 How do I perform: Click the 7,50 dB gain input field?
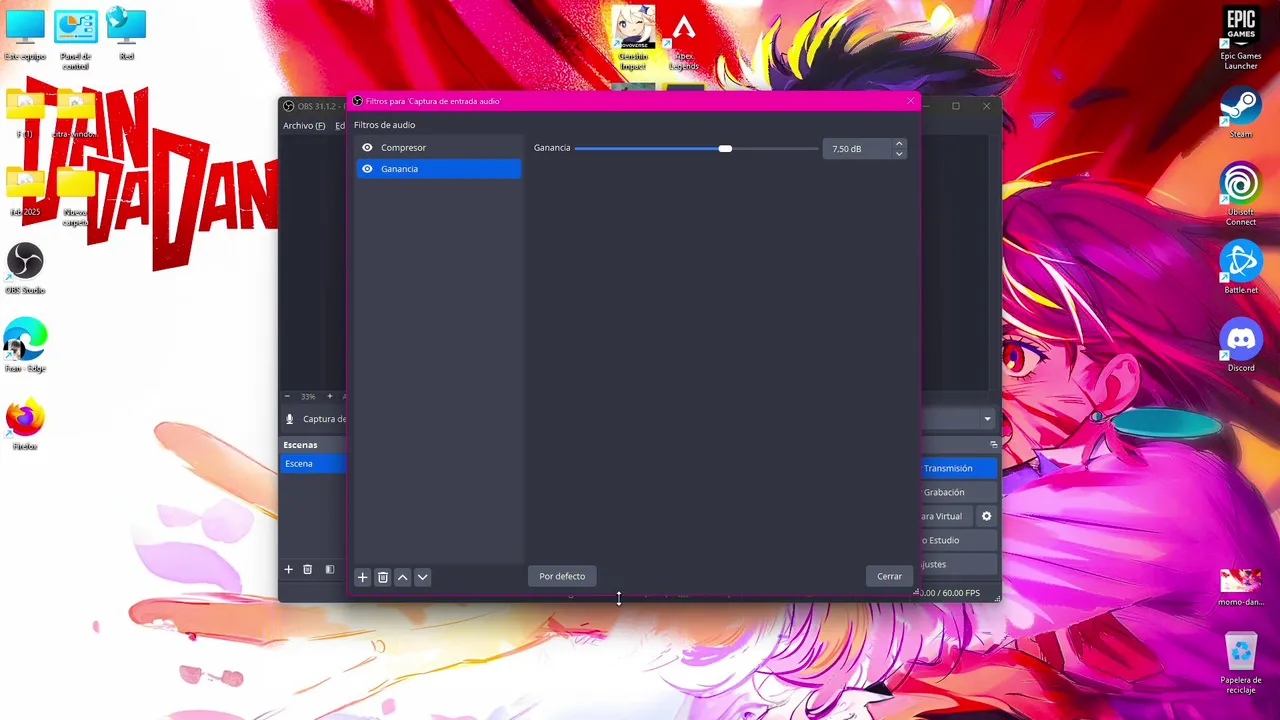tap(857, 149)
